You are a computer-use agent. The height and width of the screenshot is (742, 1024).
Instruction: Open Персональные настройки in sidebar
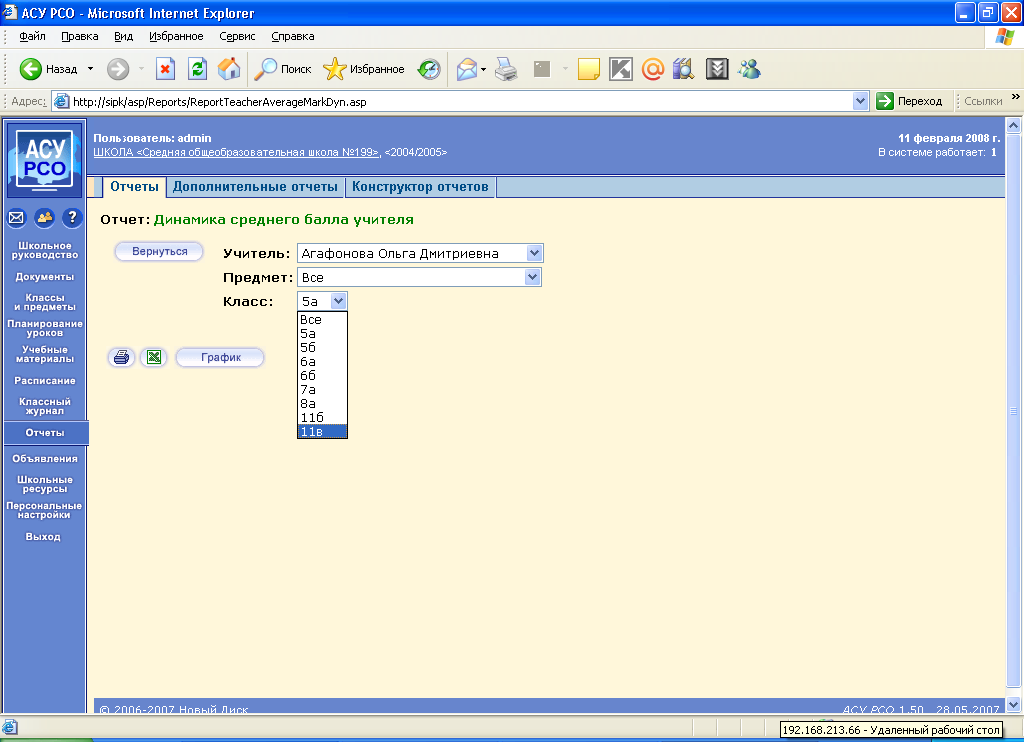[x=44, y=510]
